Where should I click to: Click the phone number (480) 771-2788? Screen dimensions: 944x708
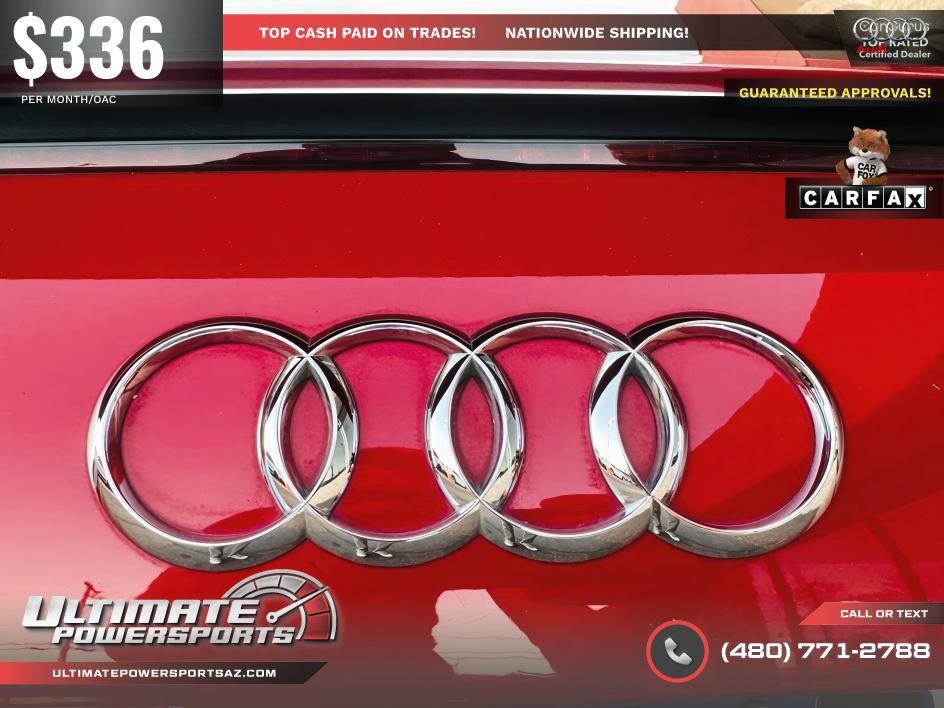825,651
